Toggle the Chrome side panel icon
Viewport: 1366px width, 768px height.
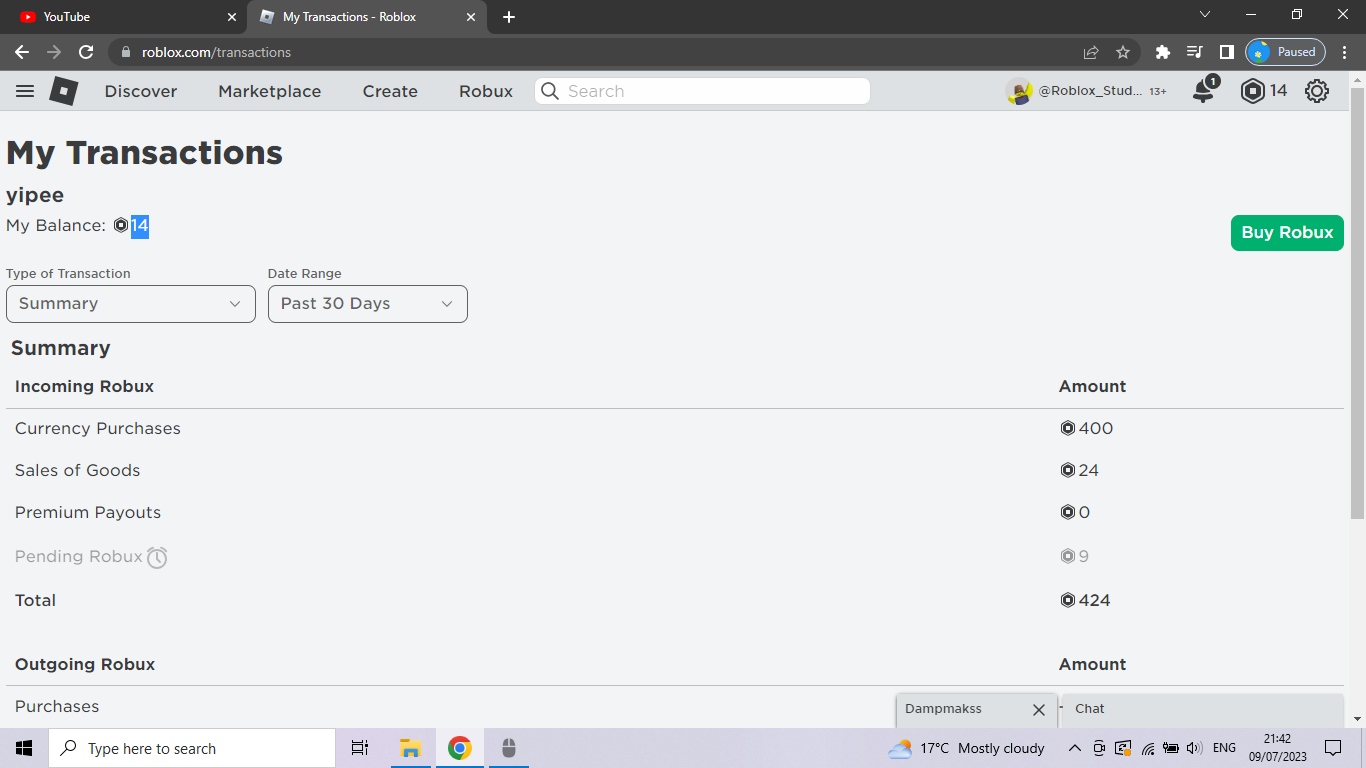[1226, 52]
